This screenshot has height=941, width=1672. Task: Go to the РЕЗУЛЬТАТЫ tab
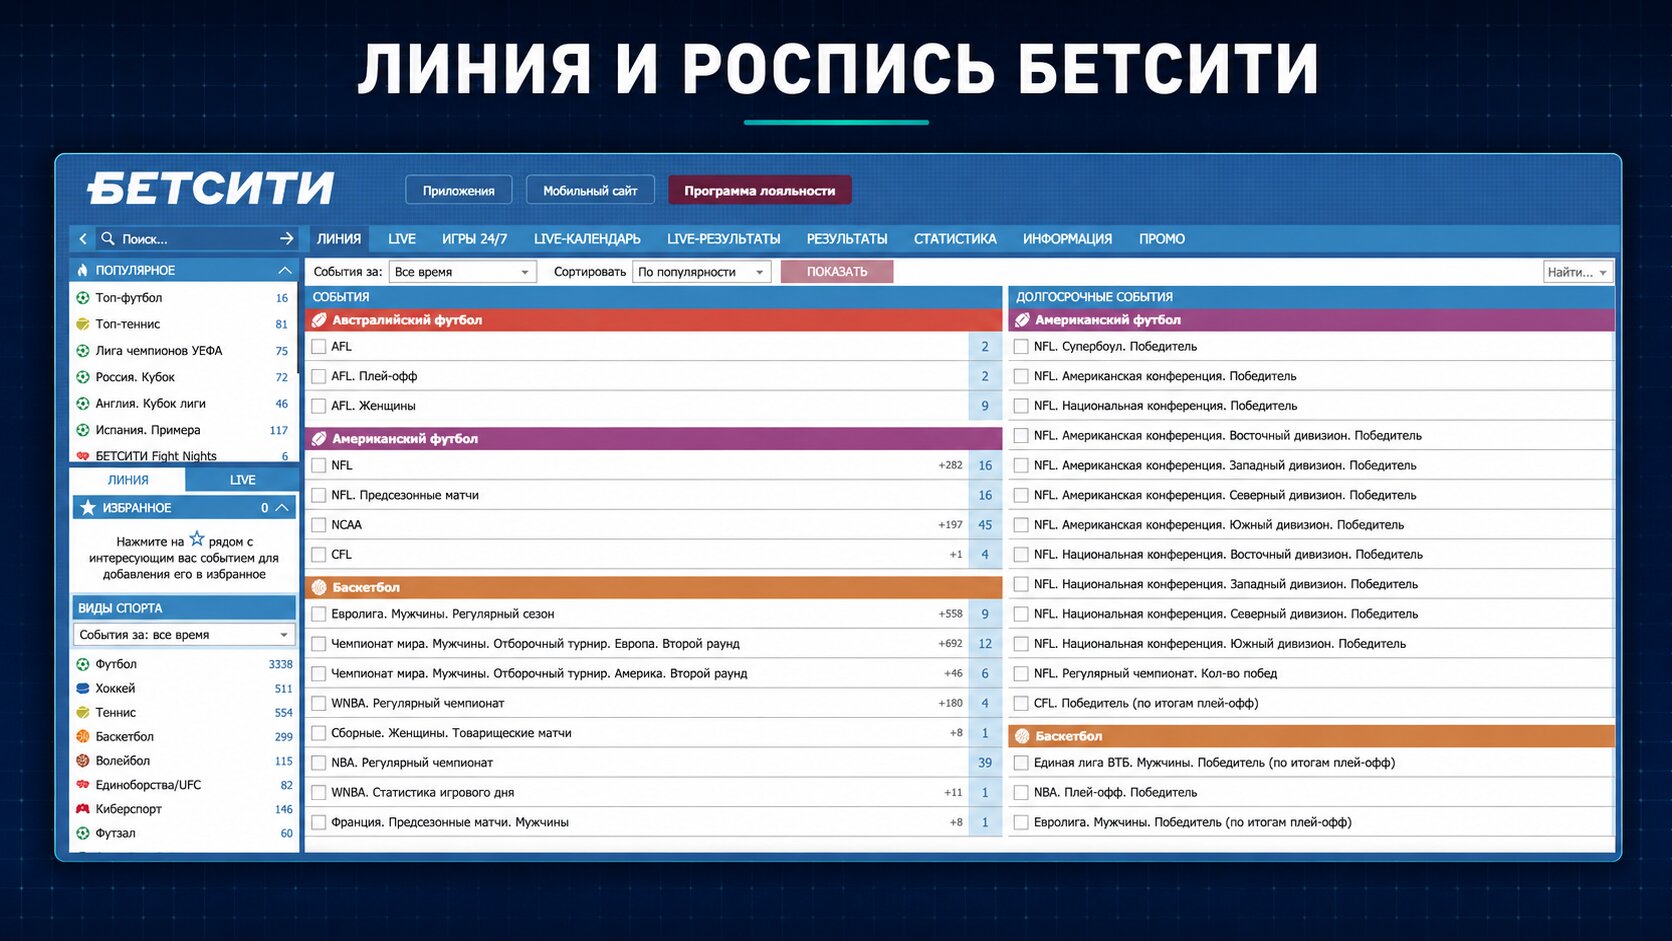coord(847,239)
